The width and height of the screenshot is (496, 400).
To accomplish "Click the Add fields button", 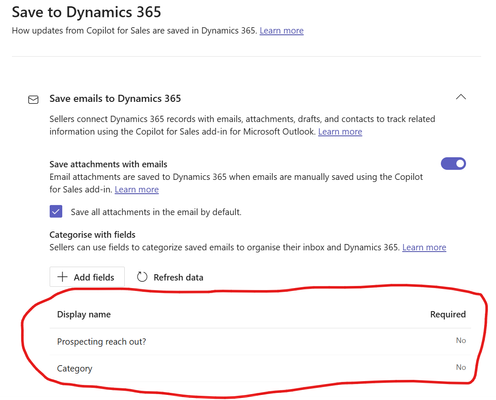I will tap(87, 277).
